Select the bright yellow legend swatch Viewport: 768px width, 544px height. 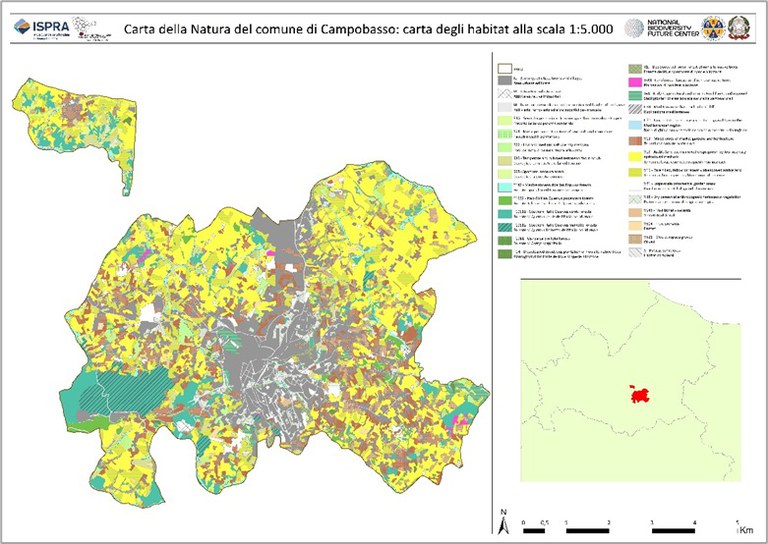tap(633, 155)
